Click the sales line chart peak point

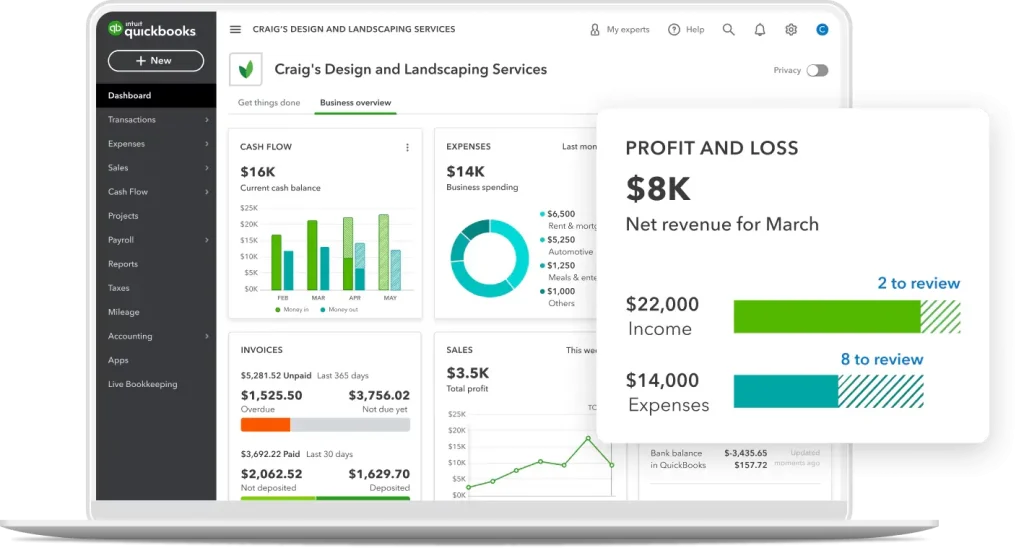[x=588, y=438]
